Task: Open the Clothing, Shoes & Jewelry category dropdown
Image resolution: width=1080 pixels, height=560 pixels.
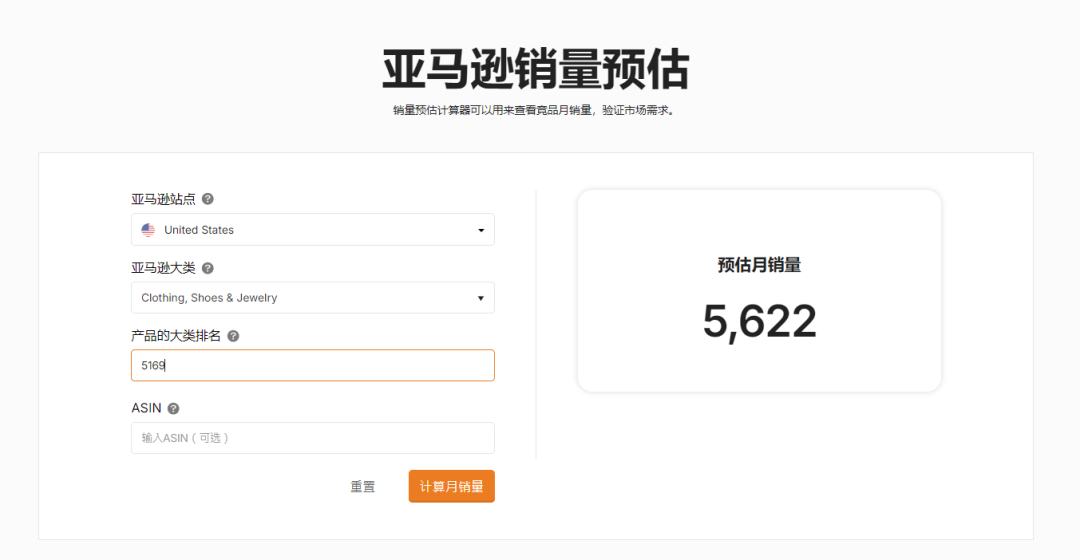Action: click(x=313, y=298)
